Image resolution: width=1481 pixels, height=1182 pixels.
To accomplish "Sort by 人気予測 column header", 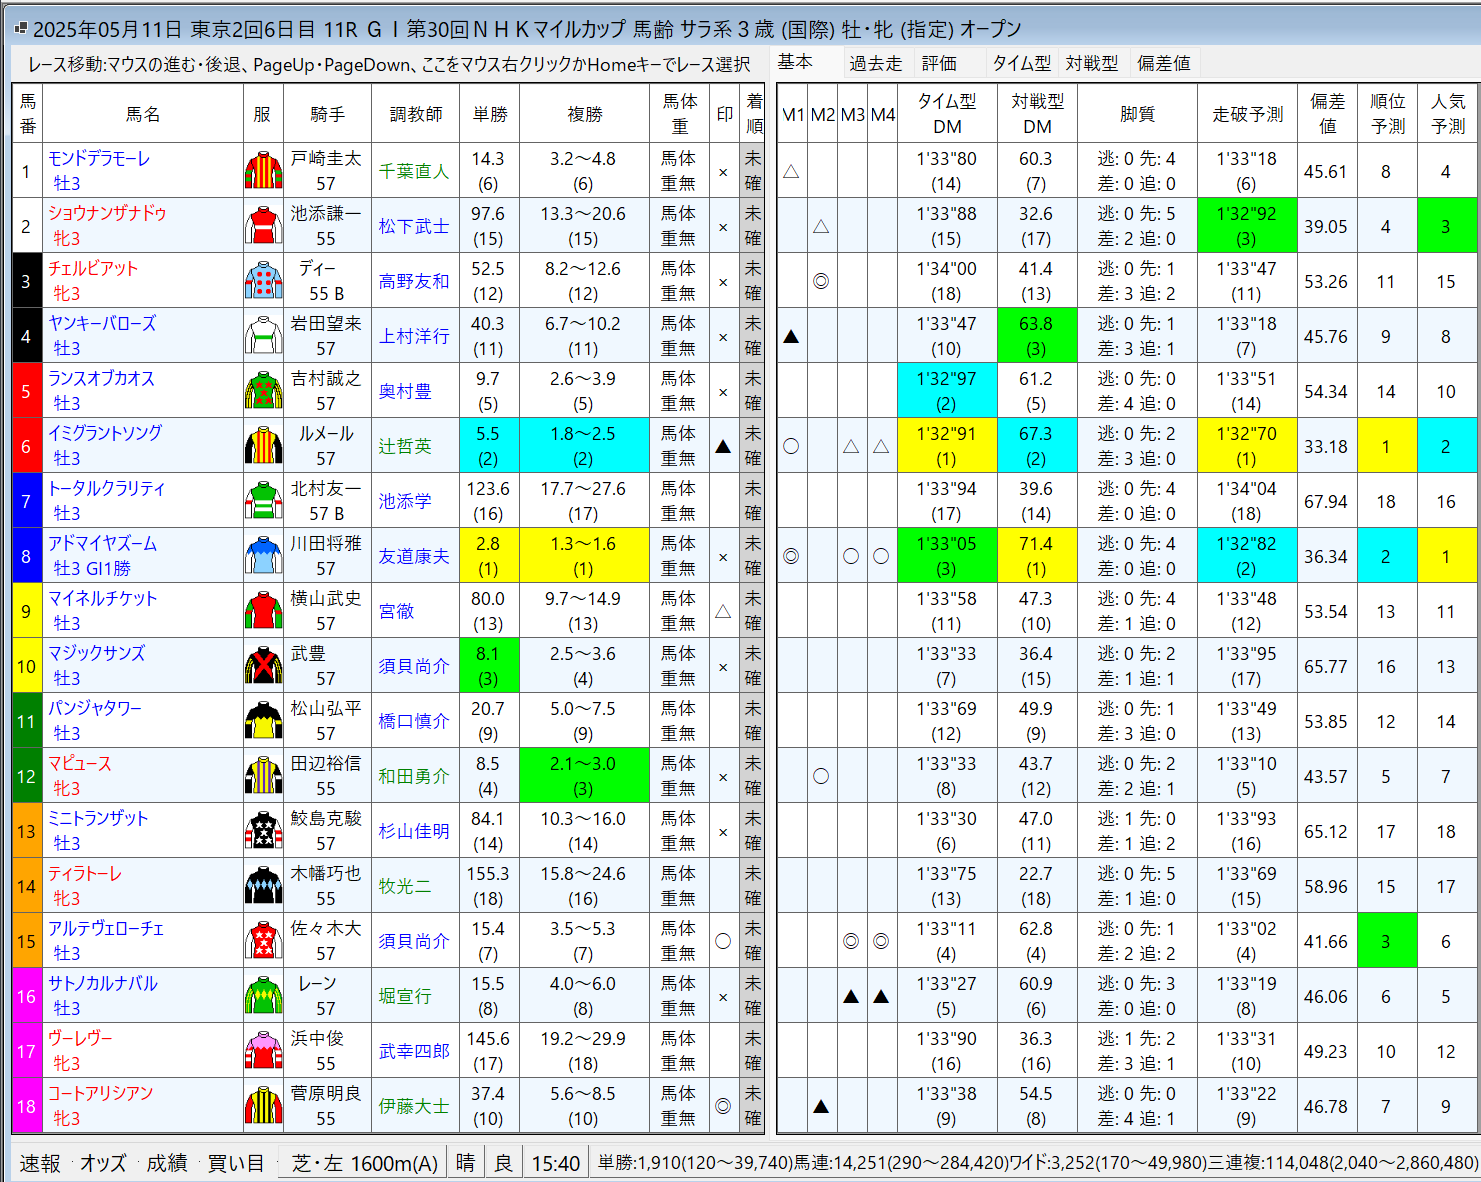I will (x=1447, y=114).
